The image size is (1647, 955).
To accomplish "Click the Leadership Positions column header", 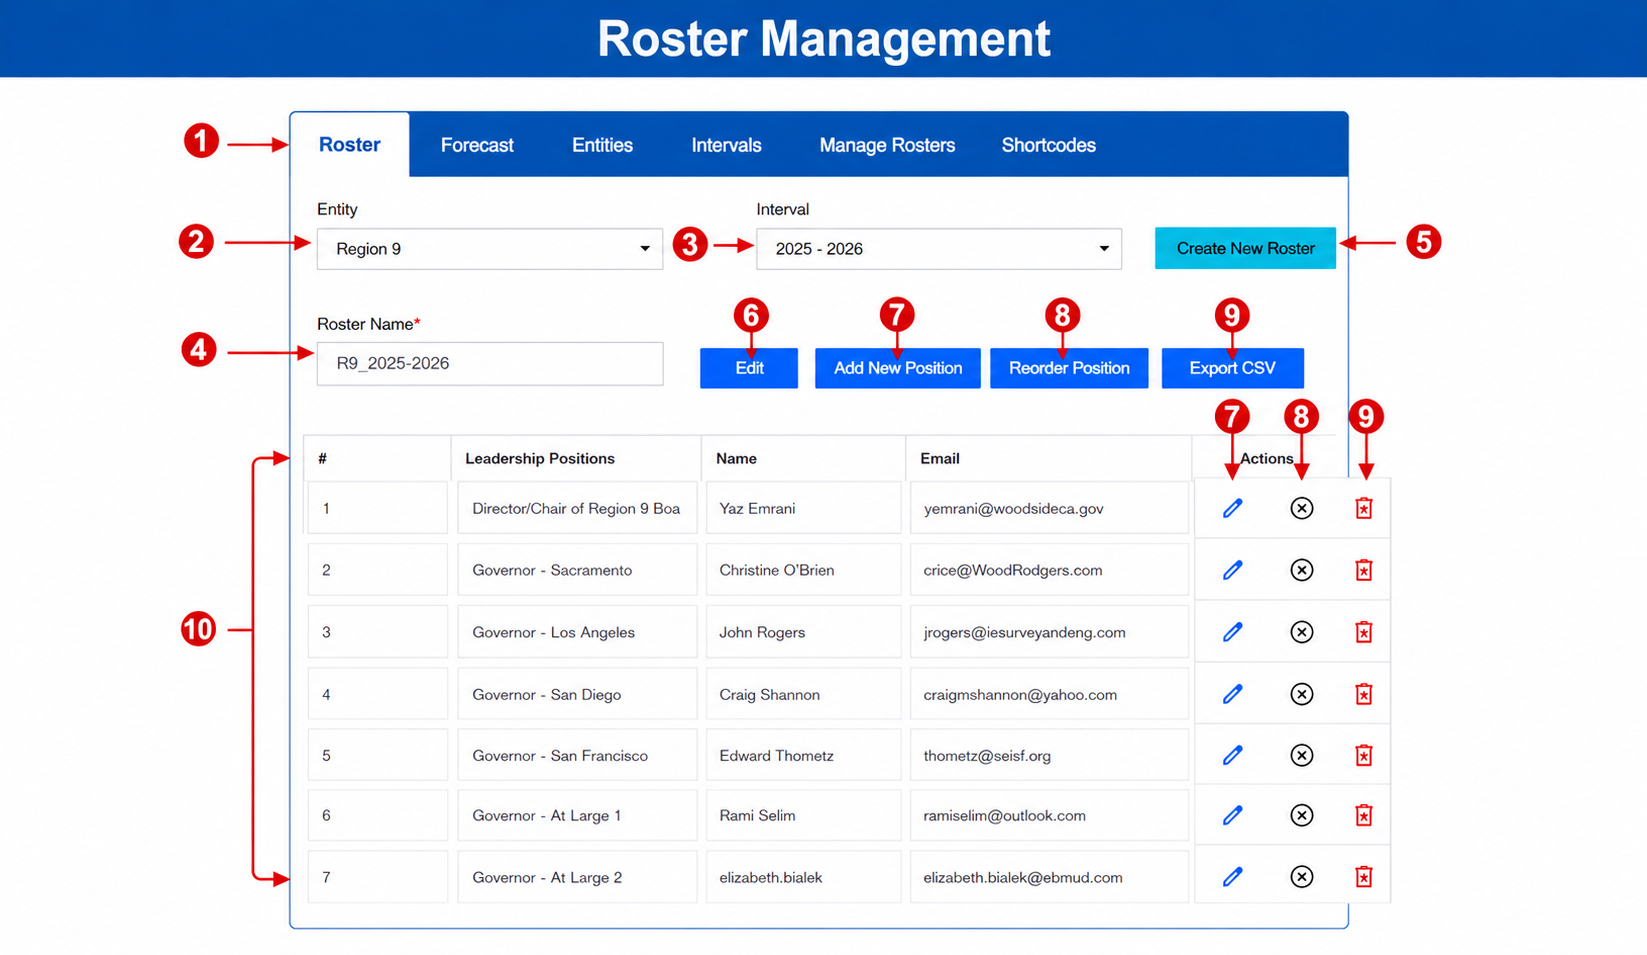I will [540, 458].
